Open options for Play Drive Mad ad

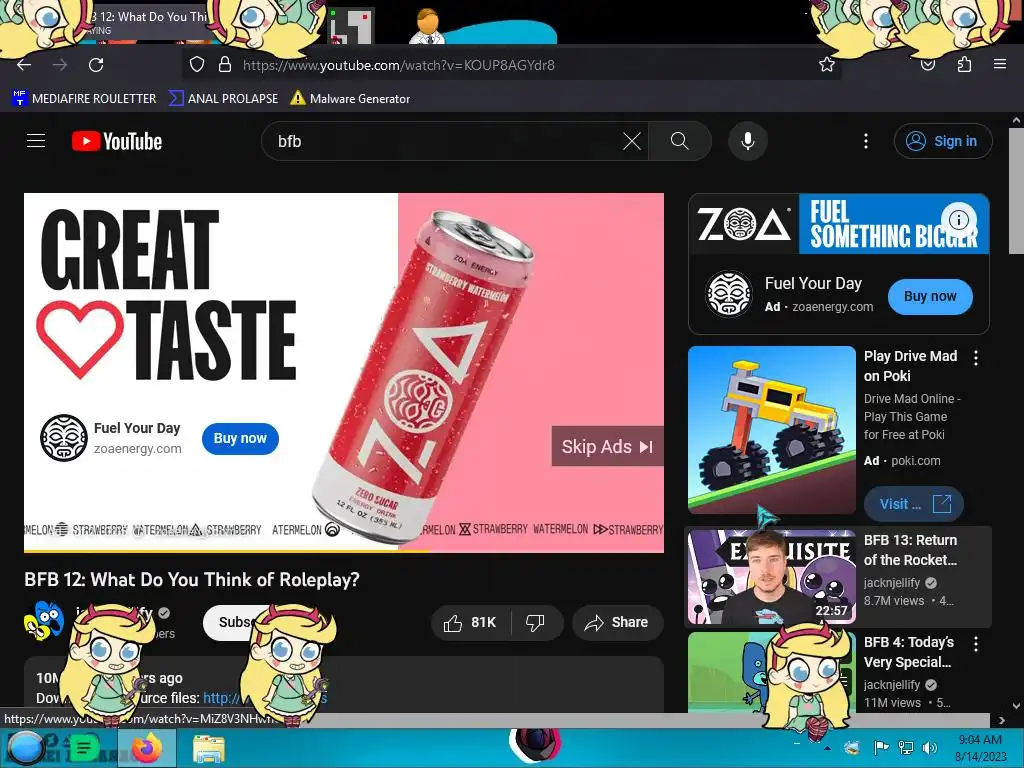976,358
